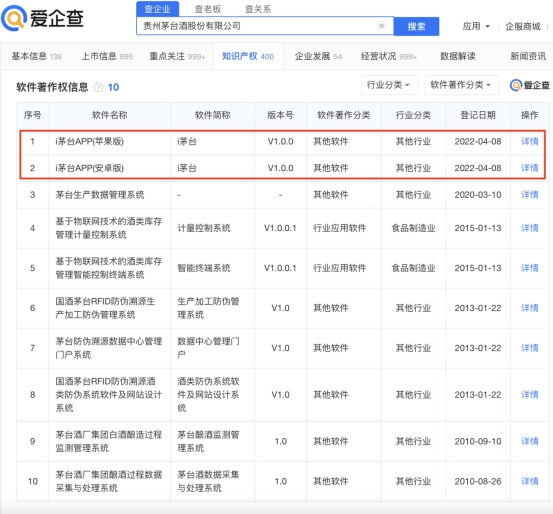The image size is (553, 514).
Task: Open the 数据解读 tab
Action: click(x=458, y=56)
